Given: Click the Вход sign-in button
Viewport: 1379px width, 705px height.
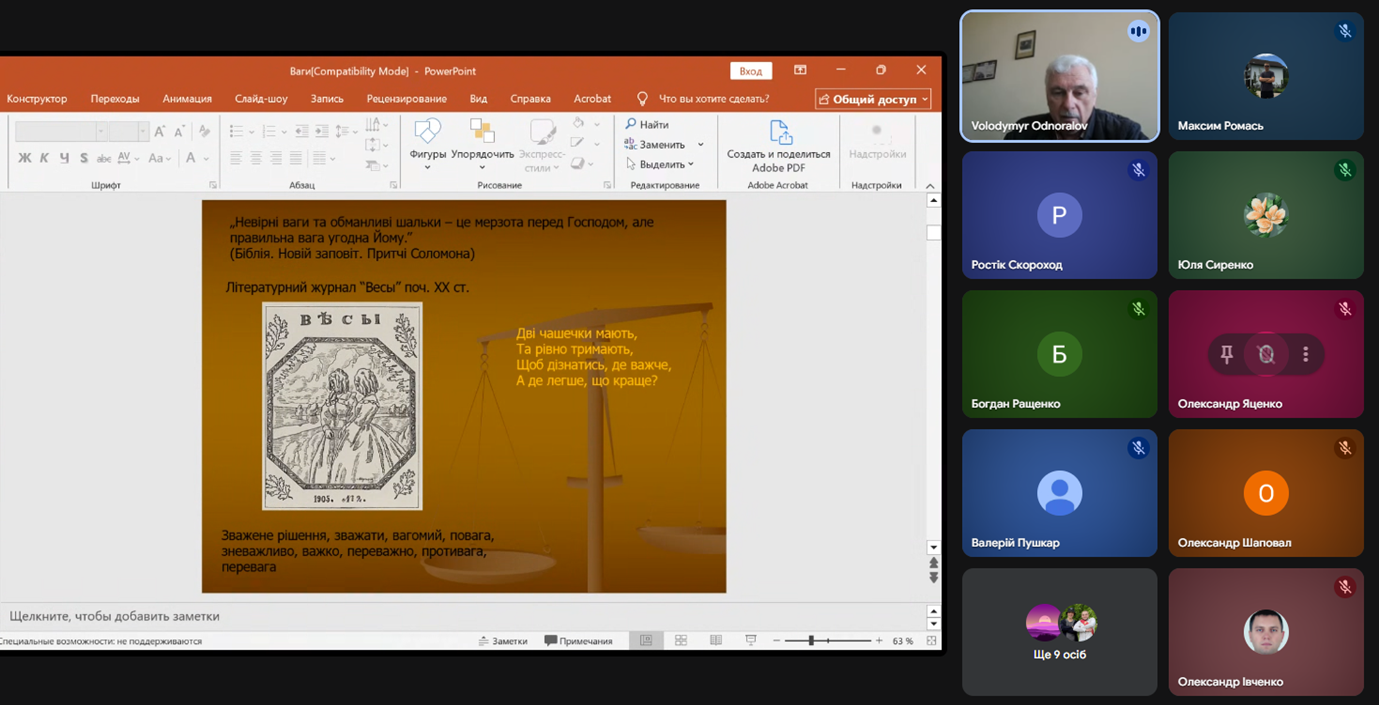Looking at the screenshot, I should (751, 71).
